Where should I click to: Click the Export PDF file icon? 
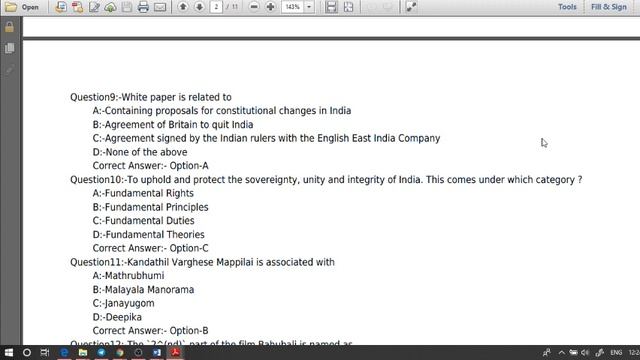click(77, 7)
